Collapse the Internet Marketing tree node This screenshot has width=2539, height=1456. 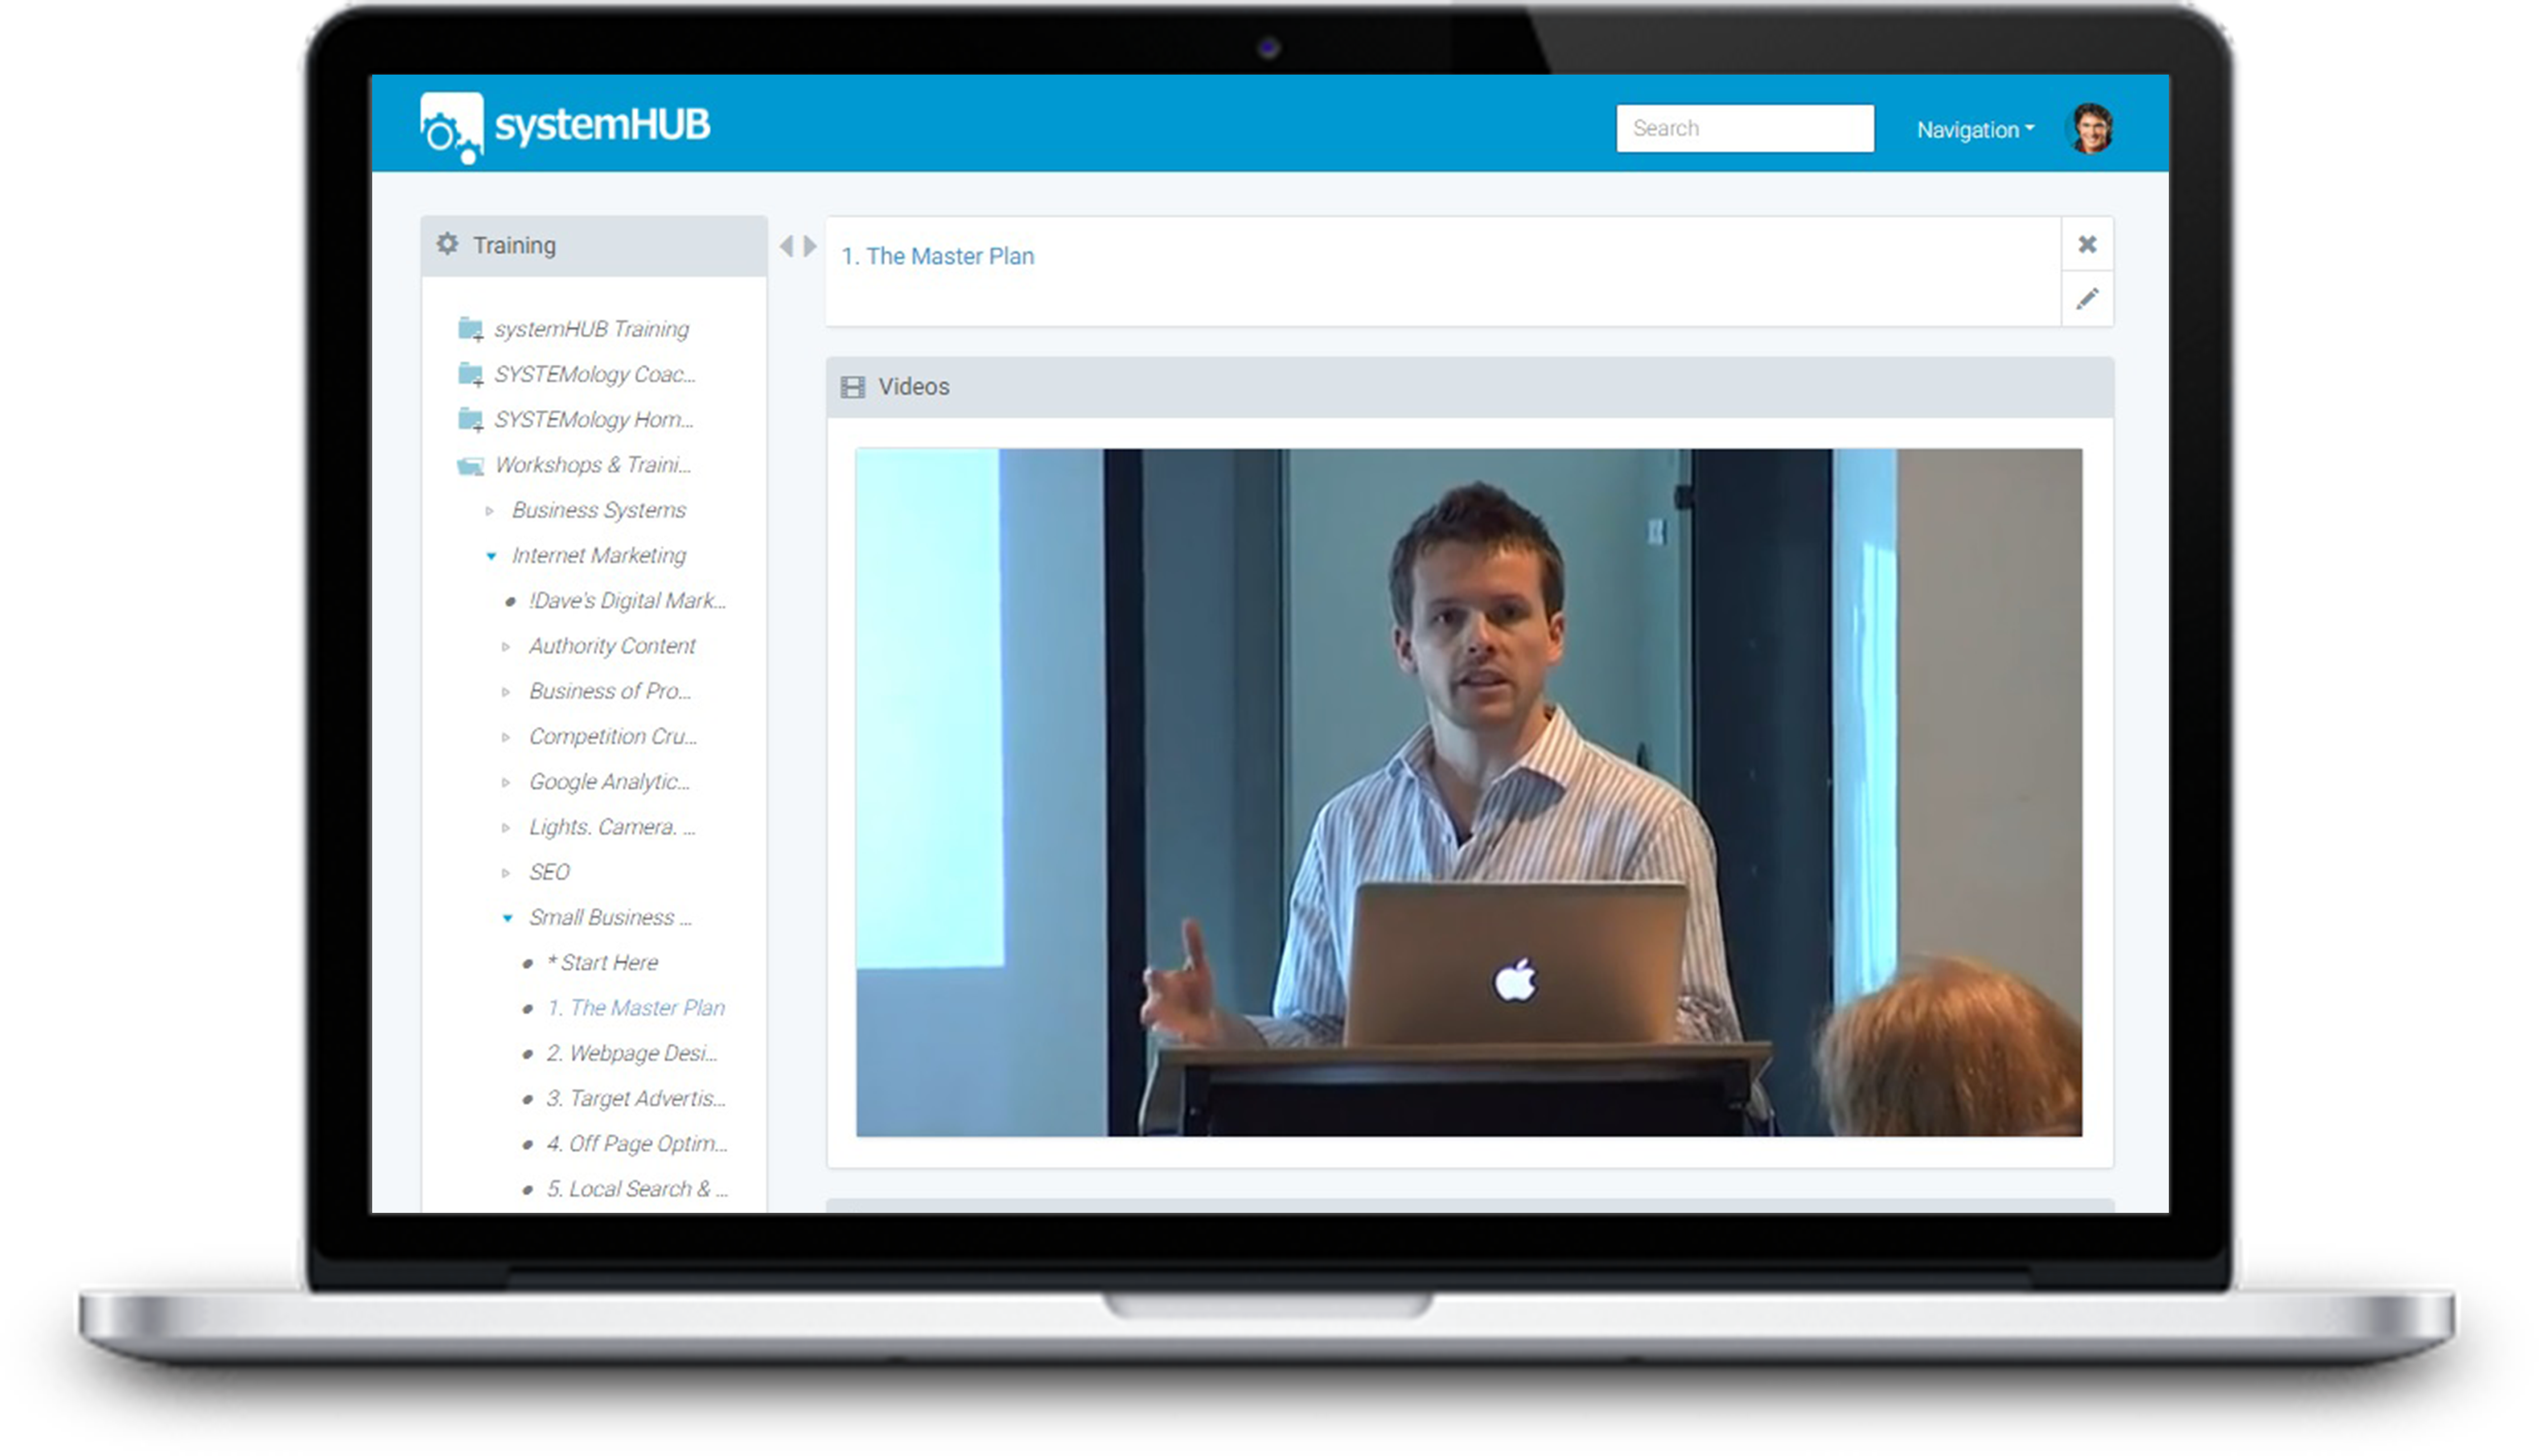[490, 556]
